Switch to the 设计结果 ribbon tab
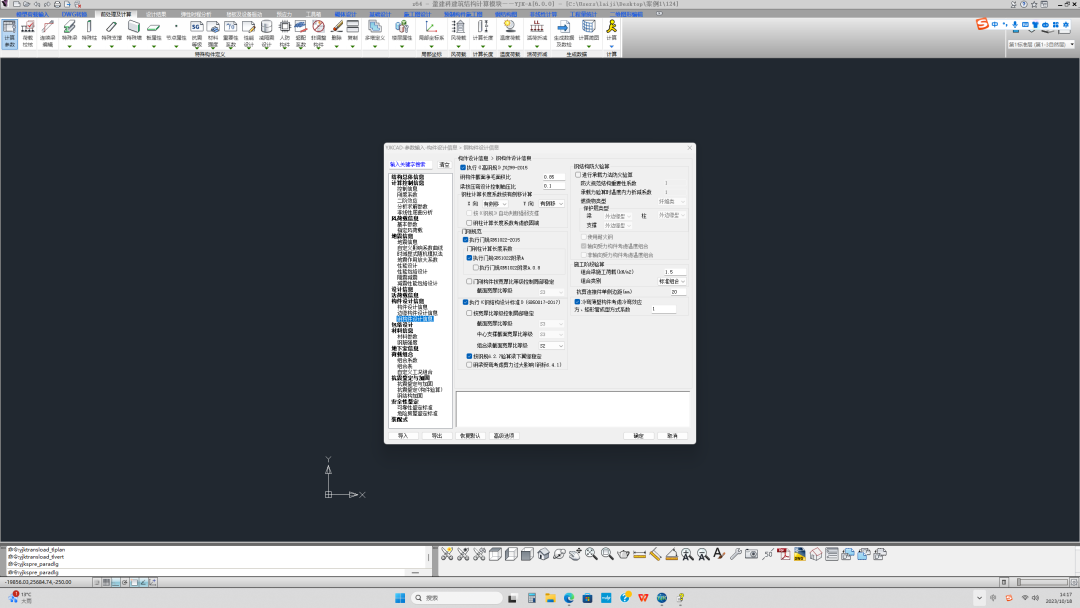The image size is (1080, 608). 156,14
